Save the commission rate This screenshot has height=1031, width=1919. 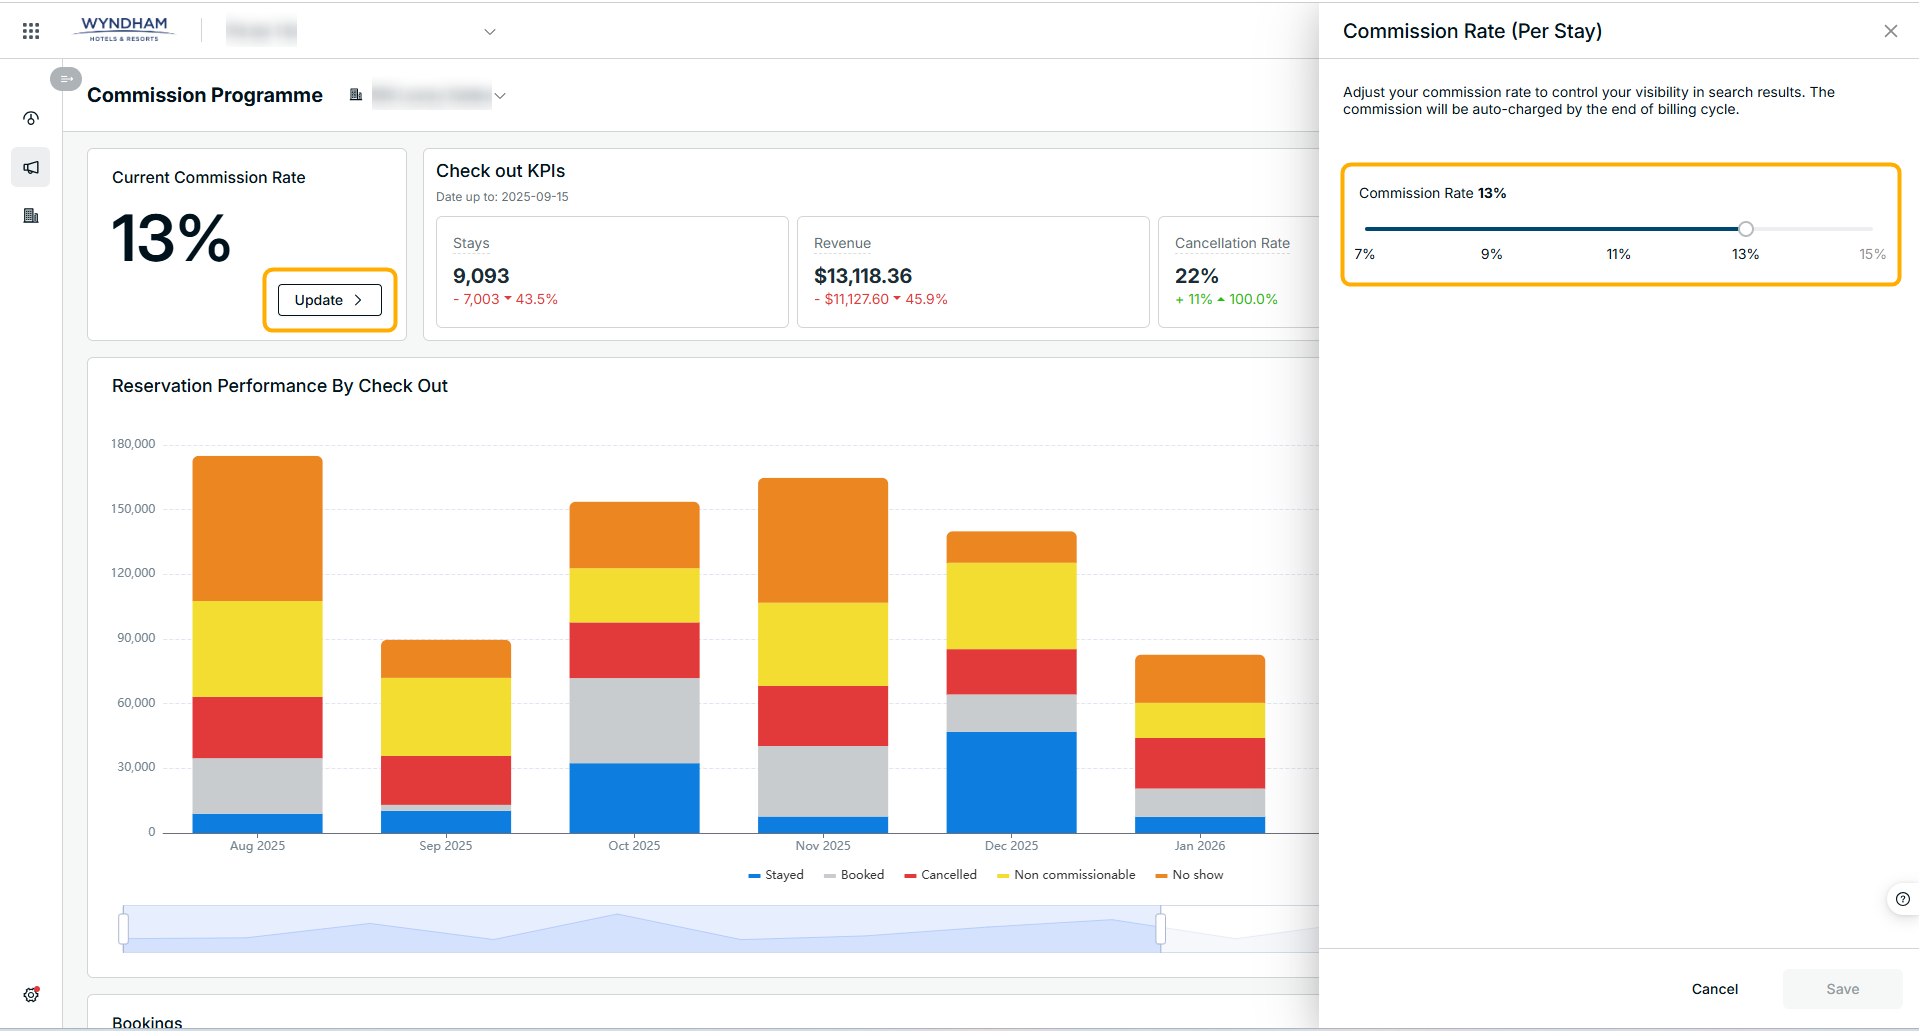pyautogui.click(x=1842, y=989)
